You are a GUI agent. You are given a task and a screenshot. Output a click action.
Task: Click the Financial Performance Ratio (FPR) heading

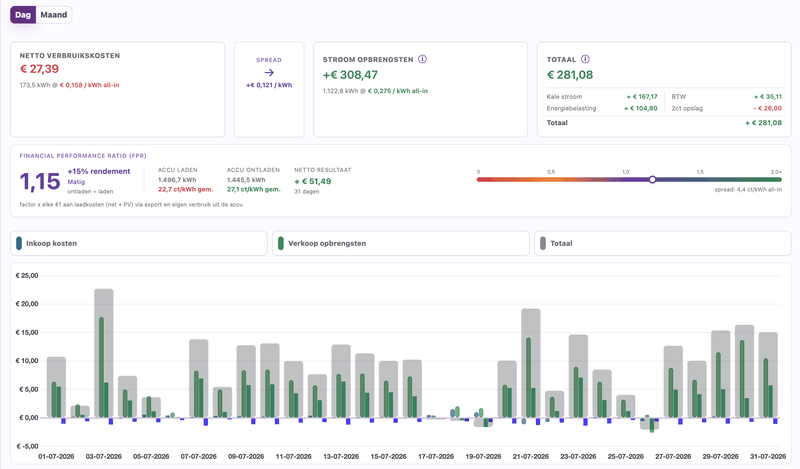click(x=83, y=156)
